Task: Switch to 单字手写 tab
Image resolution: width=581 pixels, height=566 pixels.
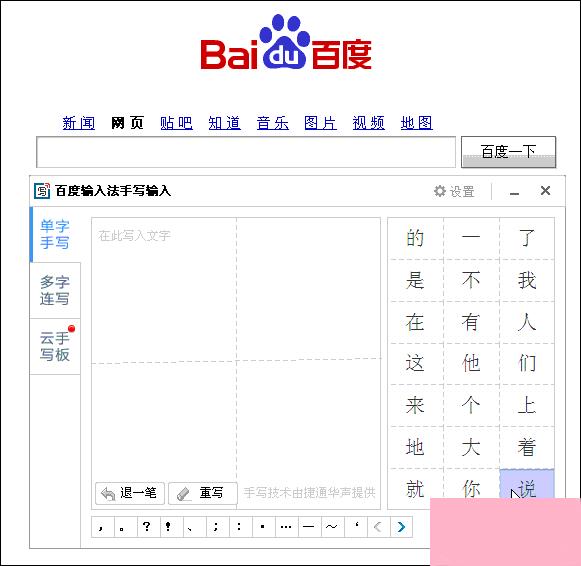Action: point(55,234)
